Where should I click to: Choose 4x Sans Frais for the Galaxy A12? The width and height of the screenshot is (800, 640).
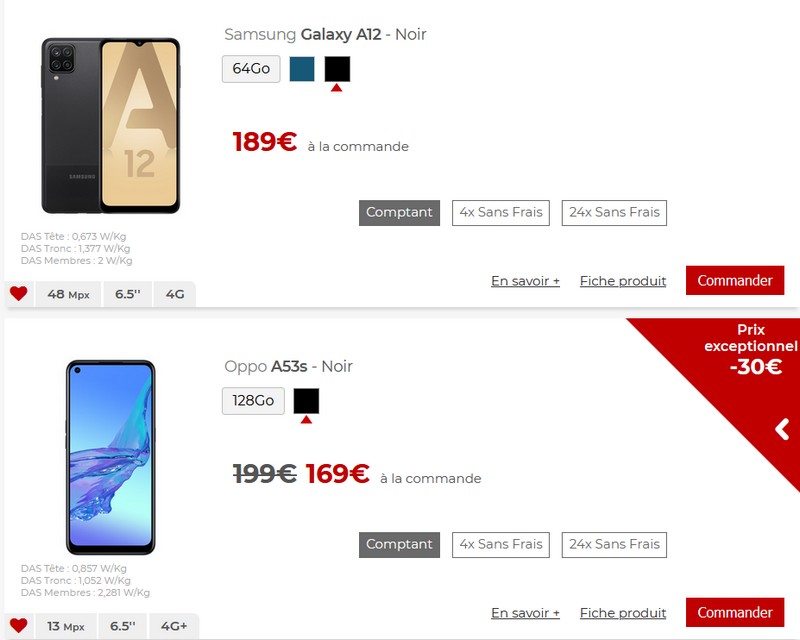coord(501,213)
